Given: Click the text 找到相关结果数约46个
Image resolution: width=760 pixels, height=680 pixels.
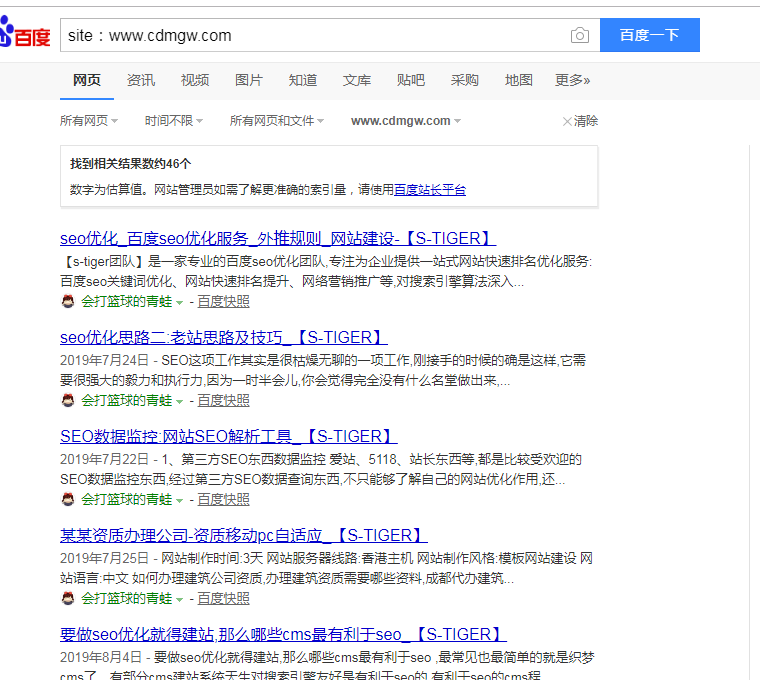Looking at the screenshot, I should click(x=130, y=164).
